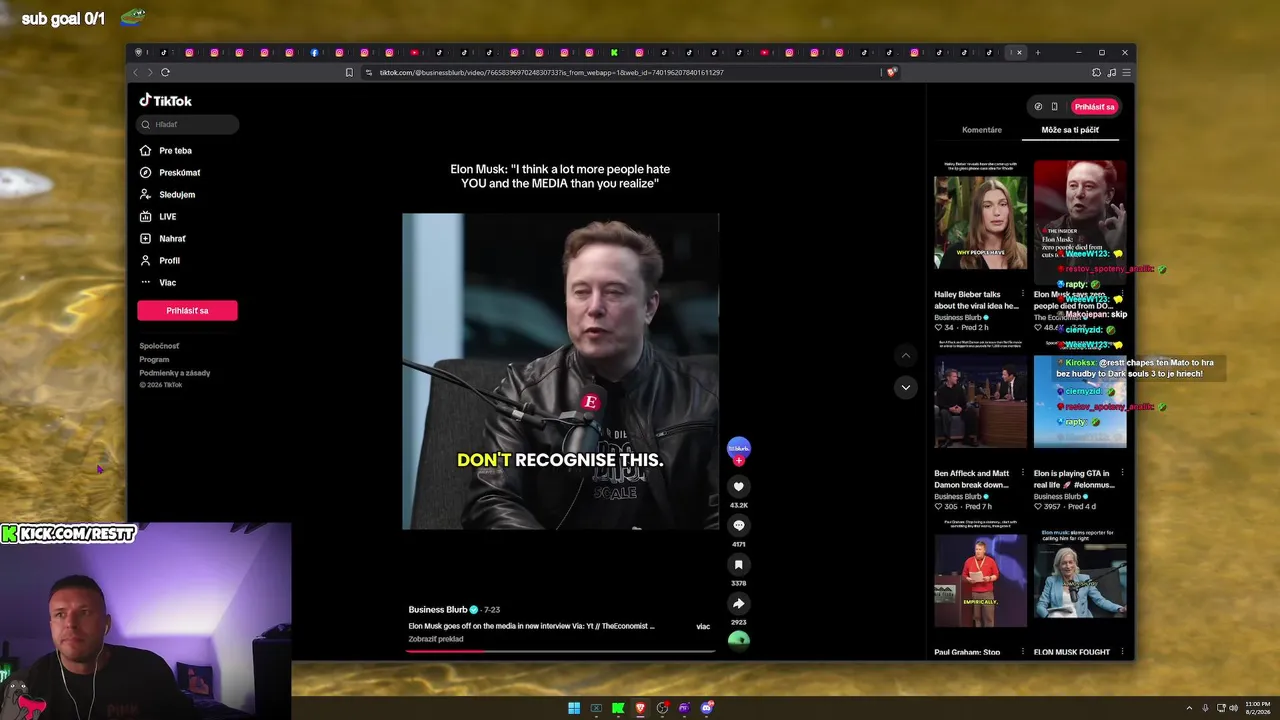This screenshot has height=720, width=1280.
Task: Select the Môže sa ti páčiť tab
Action: pyautogui.click(x=1070, y=130)
